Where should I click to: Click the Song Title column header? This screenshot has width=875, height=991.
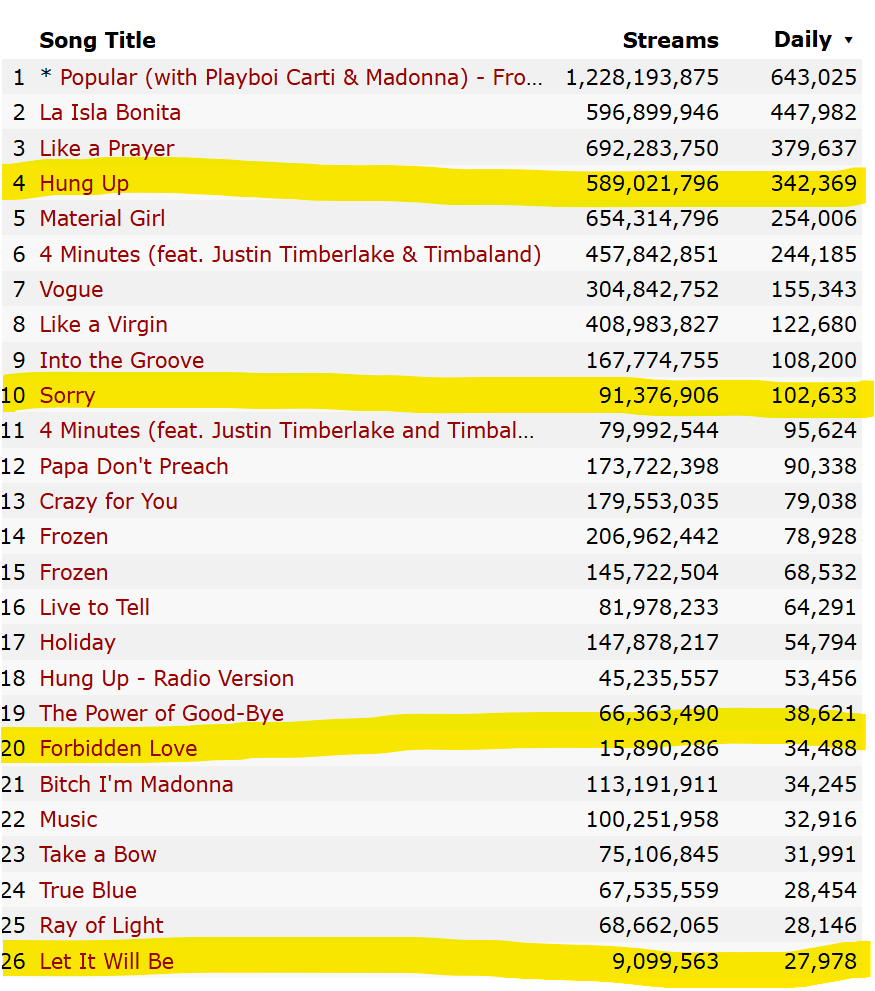click(97, 41)
